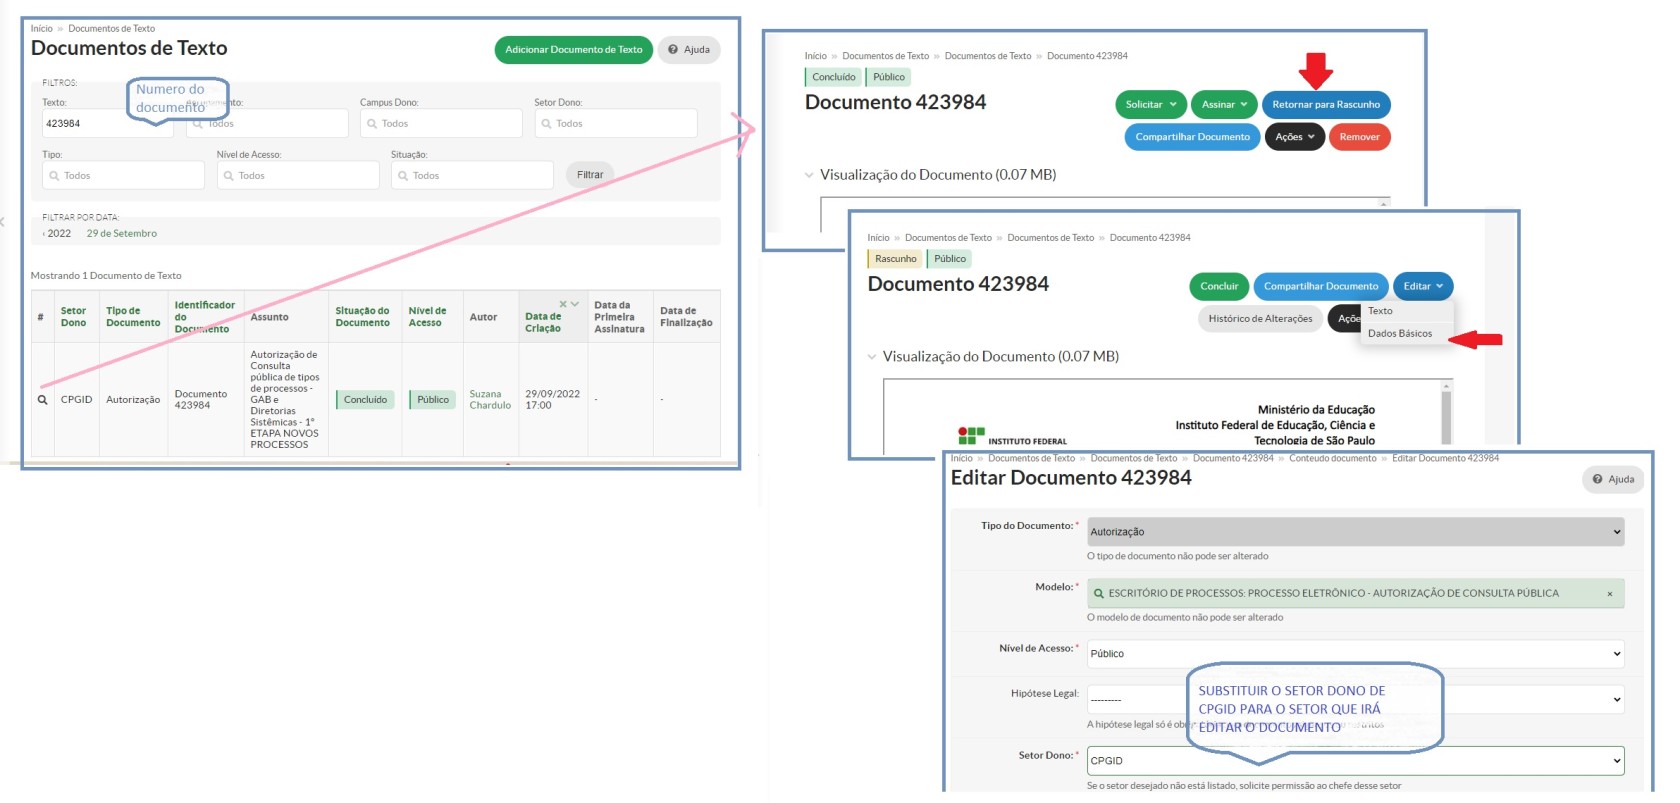This screenshot has height=803, width=1680.
Task: Click Início breadcrumb on Documentos de Texto list page
Action: coord(41,29)
